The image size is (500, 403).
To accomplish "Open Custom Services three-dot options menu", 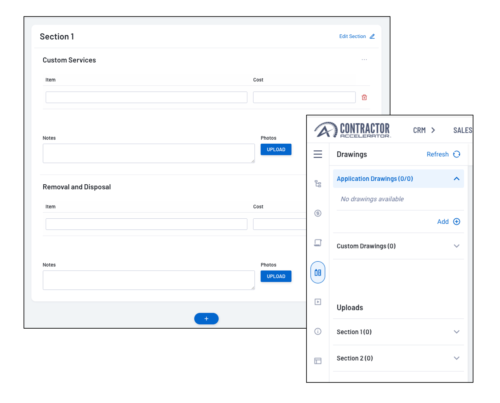I will 364,60.
